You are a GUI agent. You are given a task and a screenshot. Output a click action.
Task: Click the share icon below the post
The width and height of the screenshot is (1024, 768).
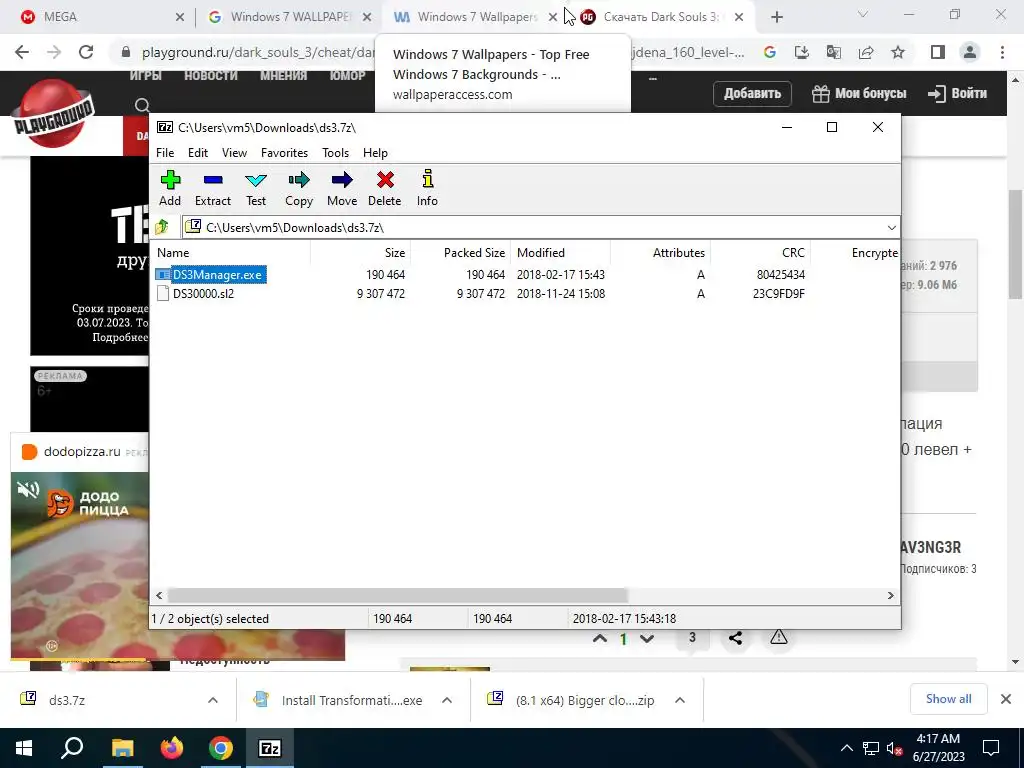tap(735, 638)
